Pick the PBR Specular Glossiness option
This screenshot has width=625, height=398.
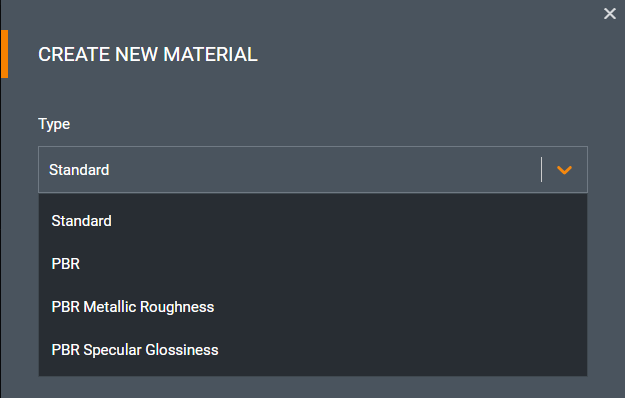click(x=313, y=350)
